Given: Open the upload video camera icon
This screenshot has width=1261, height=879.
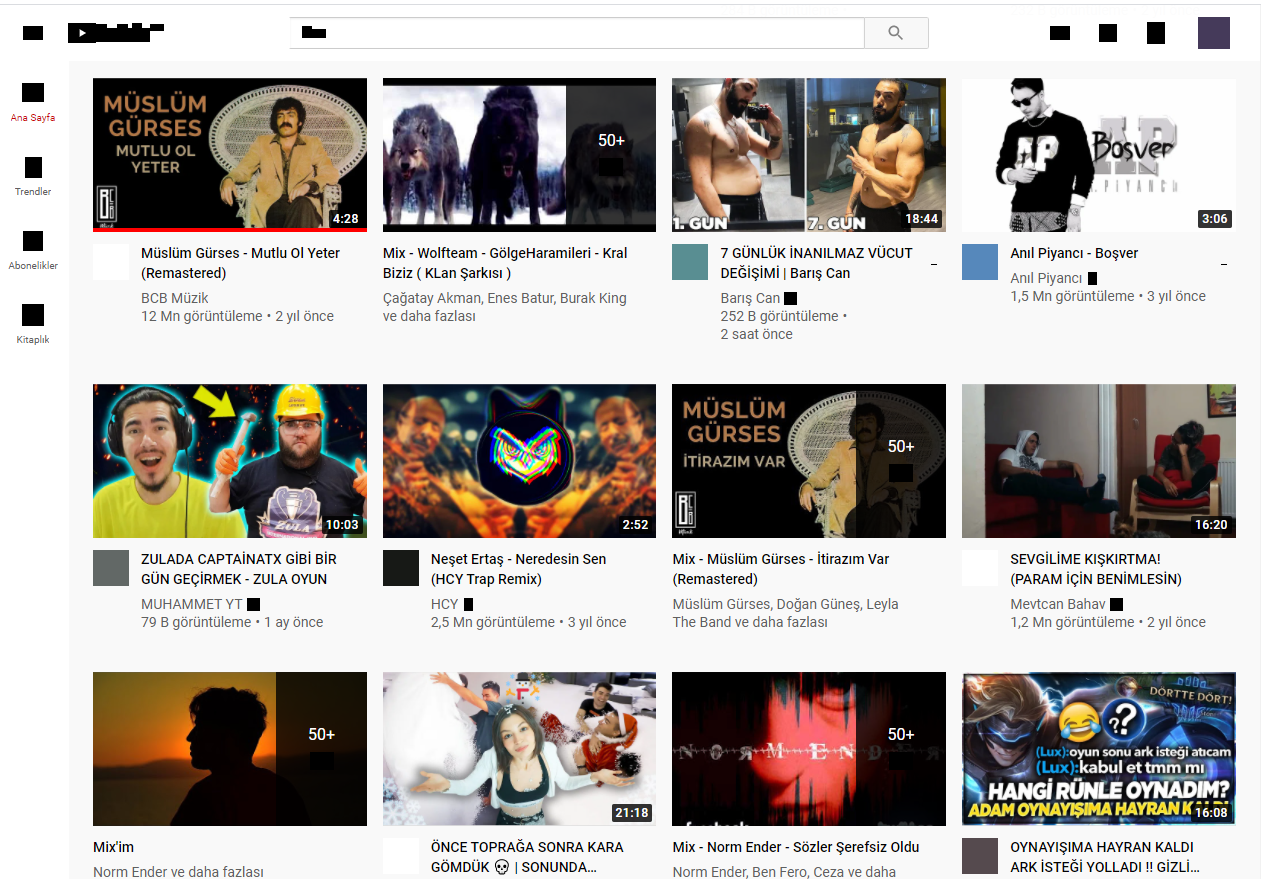Looking at the screenshot, I should (1060, 33).
